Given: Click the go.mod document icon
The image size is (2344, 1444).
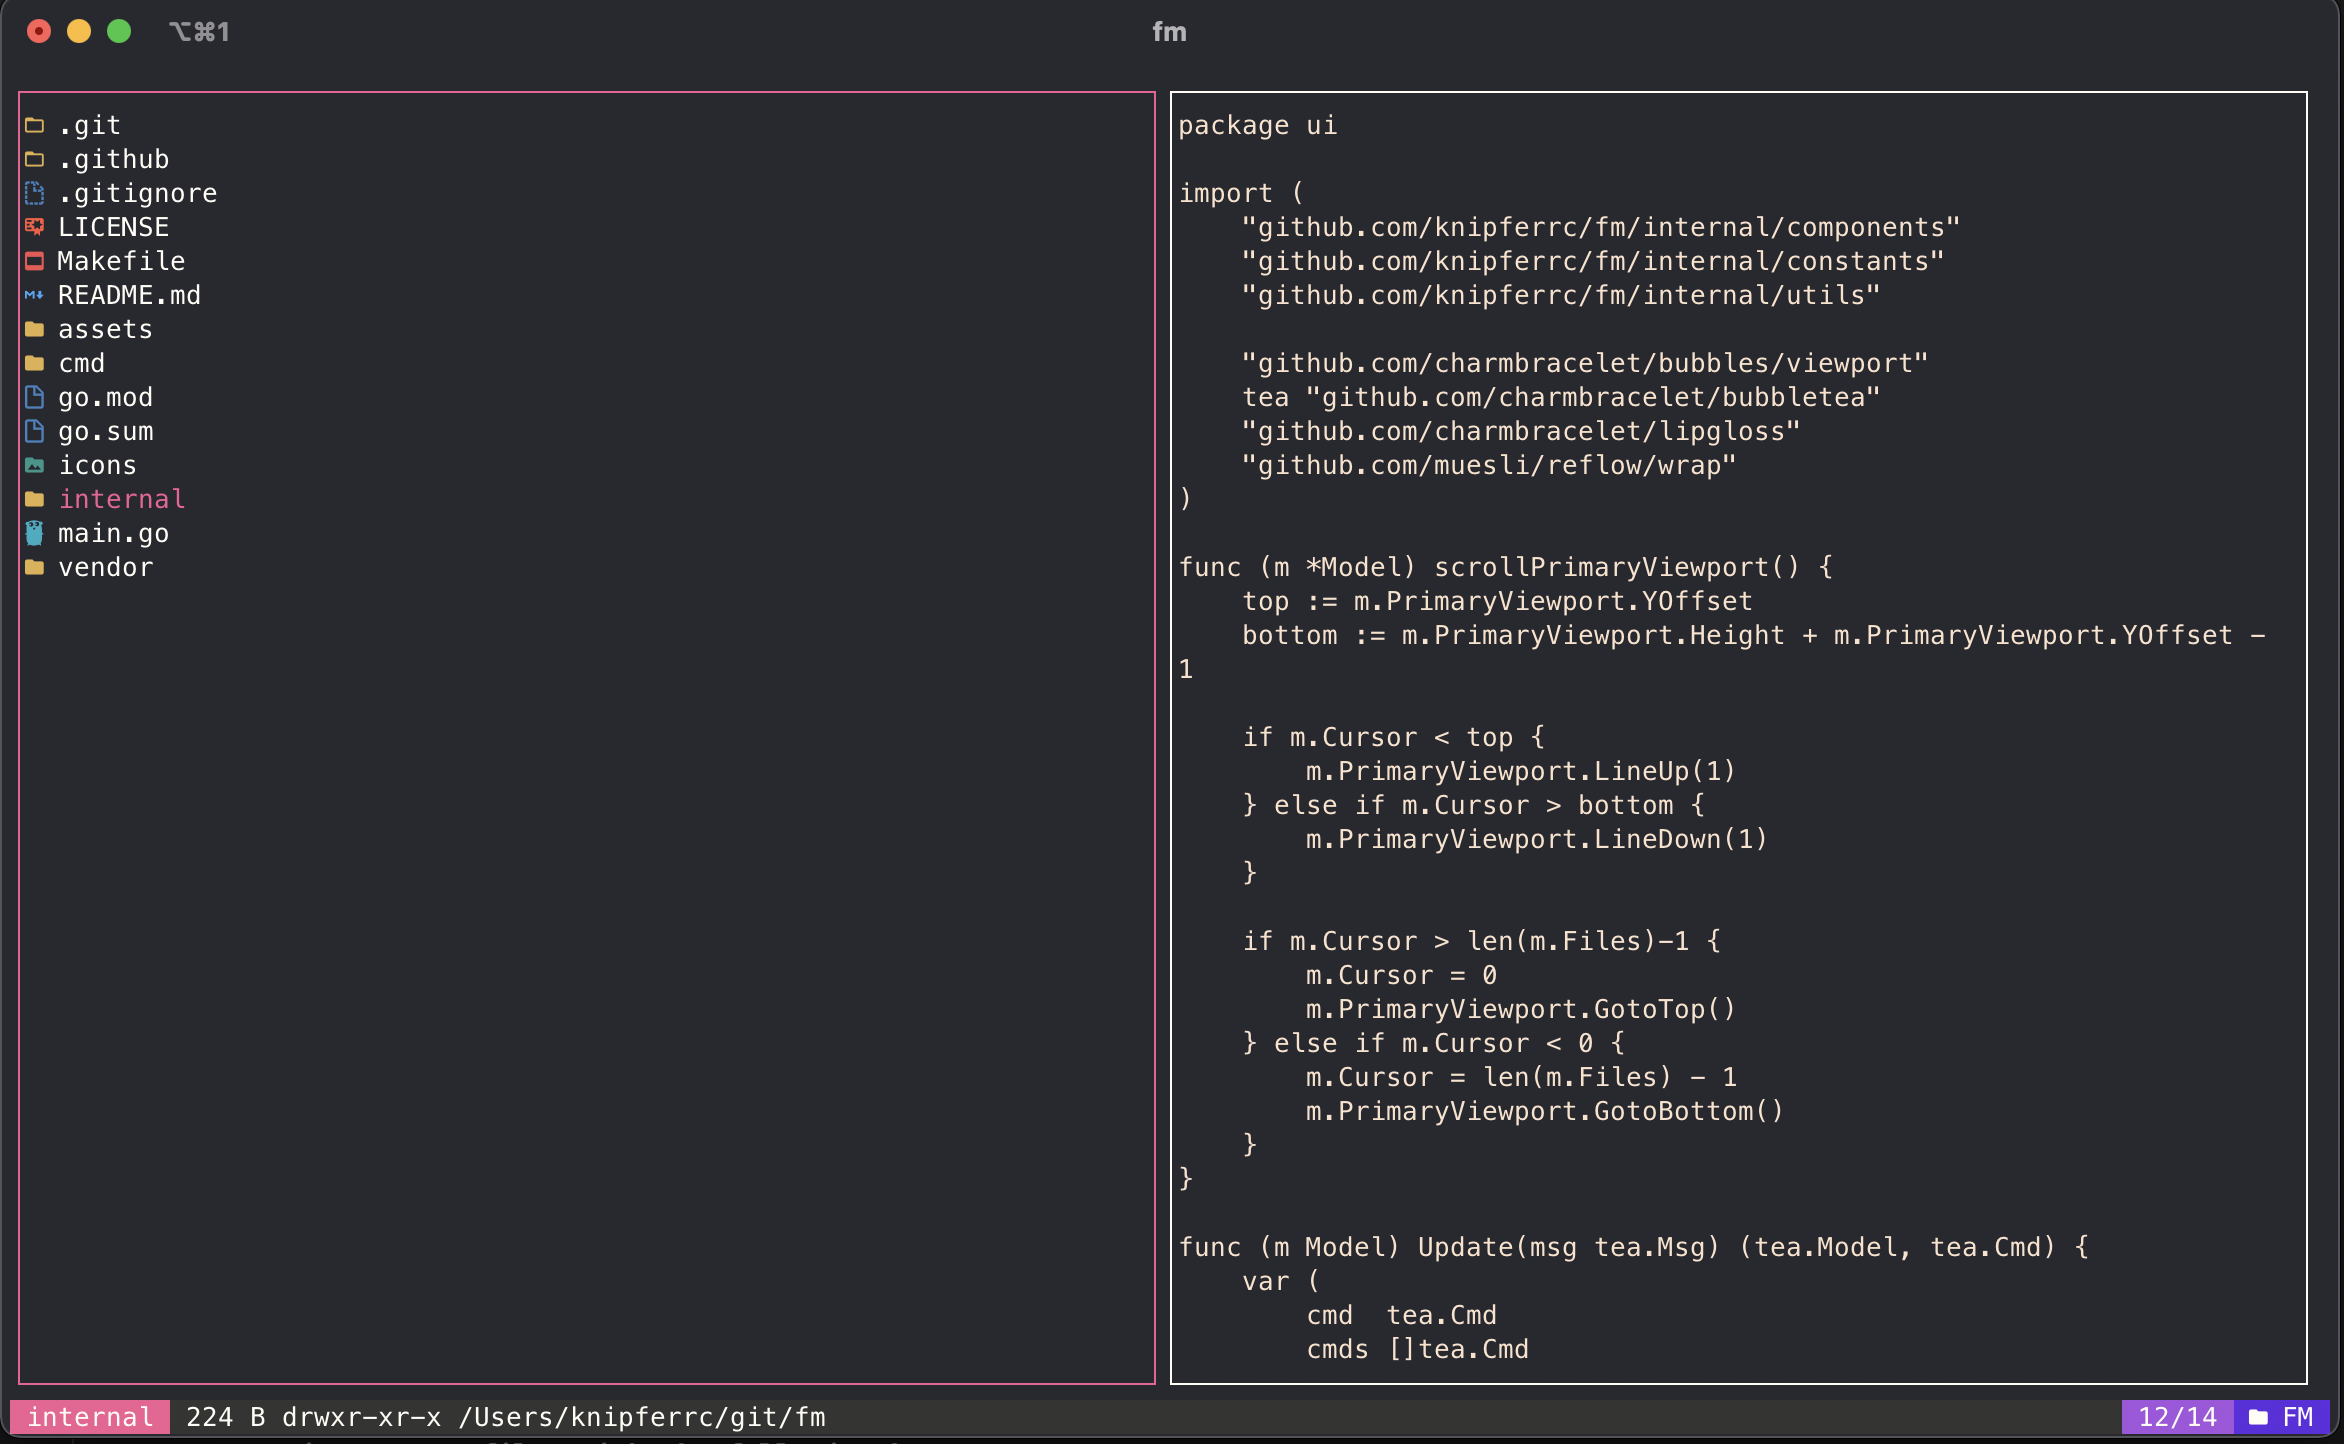Looking at the screenshot, I should [35, 397].
